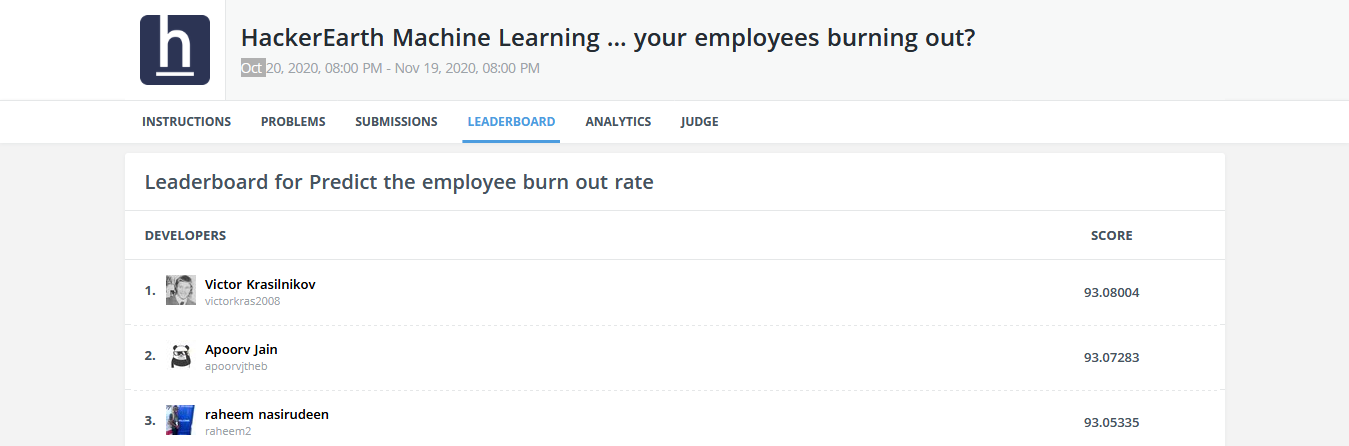1349x446 pixels.
Task: Click the HackerEarth logo icon
Action: tap(175, 50)
